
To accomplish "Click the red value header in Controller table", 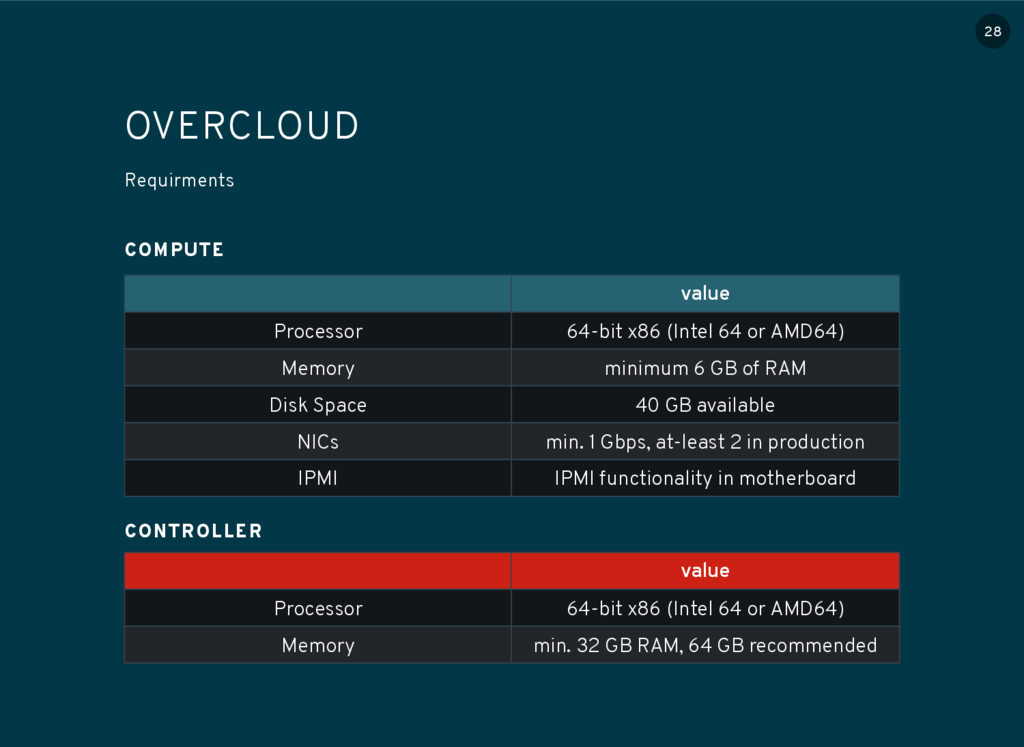I will click(x=705, y=571).
